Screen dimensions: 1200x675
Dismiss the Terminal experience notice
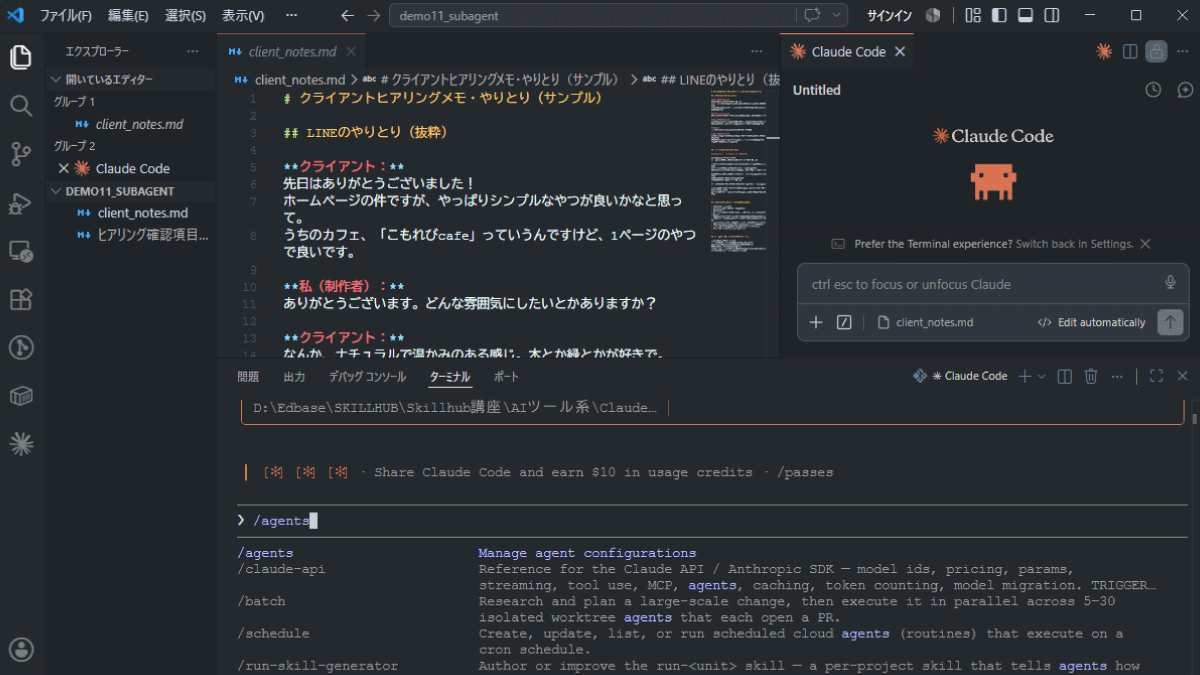[x=1145, y=244]
